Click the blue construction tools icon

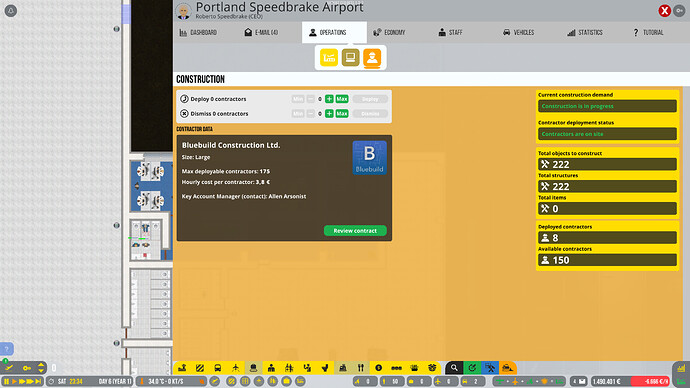(x=490, y=368)
